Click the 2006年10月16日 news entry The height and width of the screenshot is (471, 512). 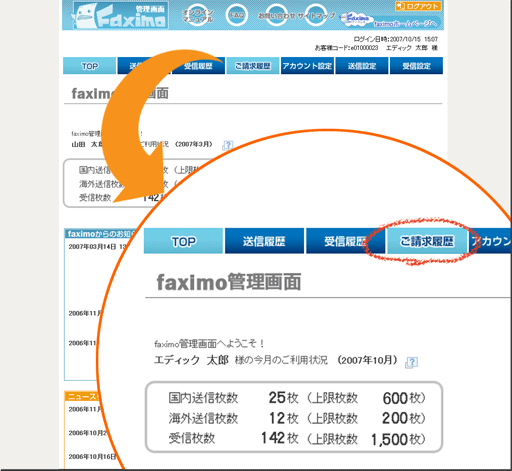click(x=92, y=456)
